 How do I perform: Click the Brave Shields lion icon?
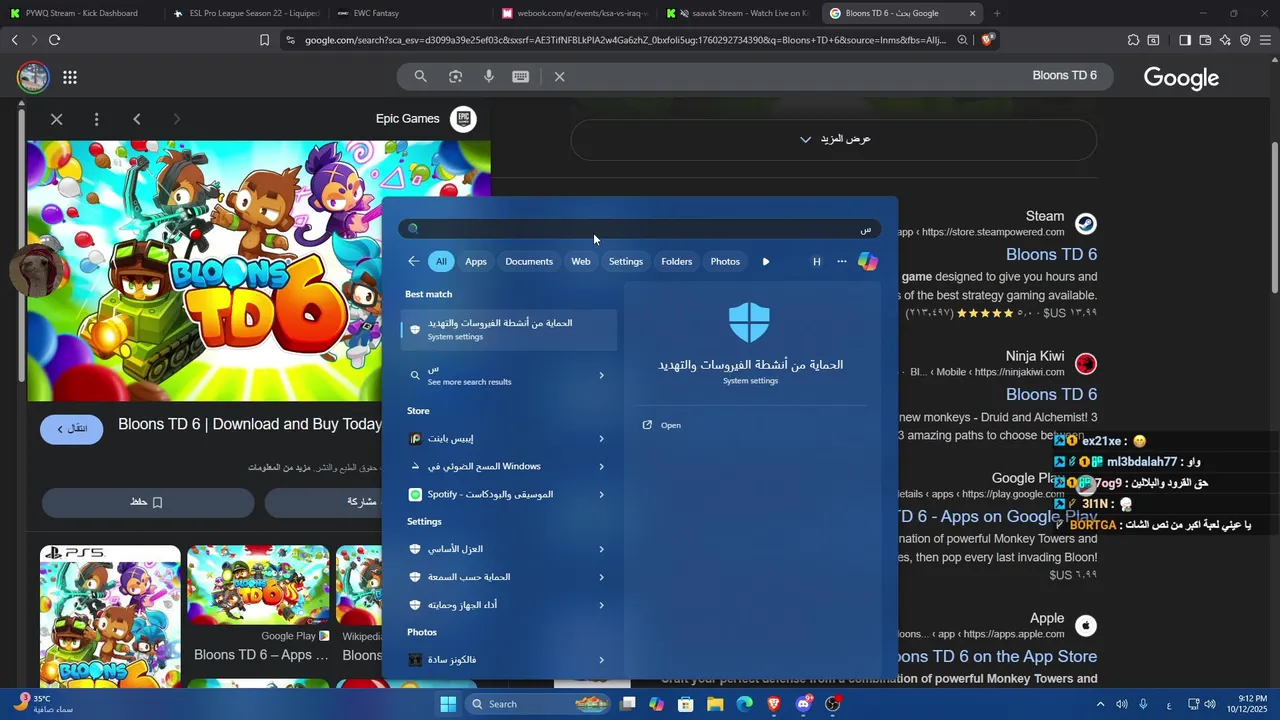[x=988, y=40]
